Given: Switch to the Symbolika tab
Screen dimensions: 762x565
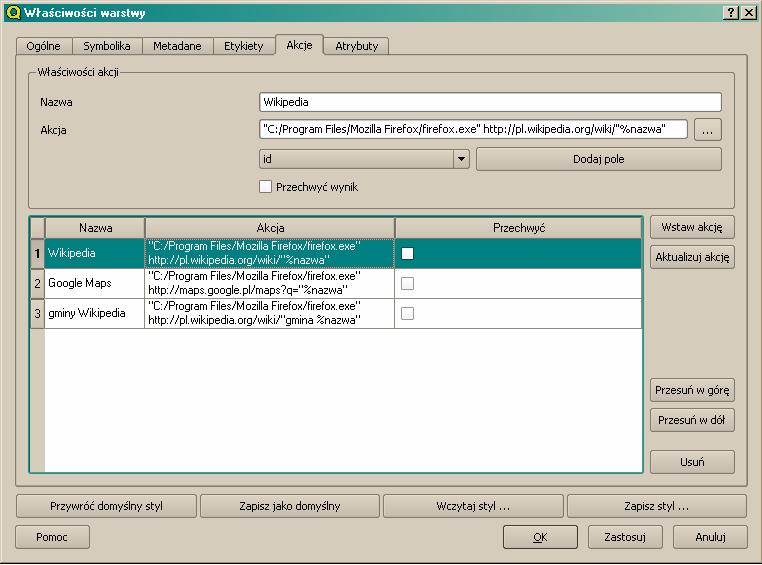Looking at the screenshot, I should [x=107, y=46].
